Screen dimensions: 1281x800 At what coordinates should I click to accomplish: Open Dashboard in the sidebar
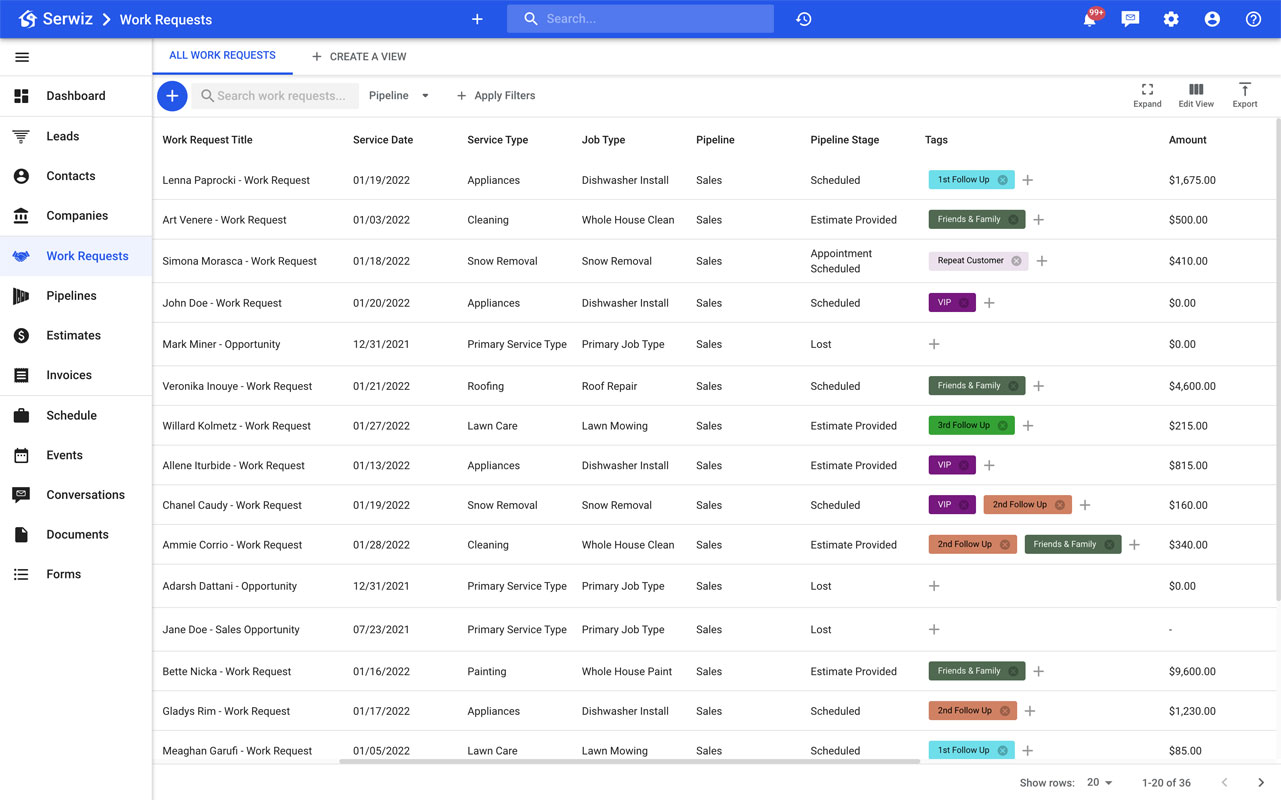tap(76, 96)
